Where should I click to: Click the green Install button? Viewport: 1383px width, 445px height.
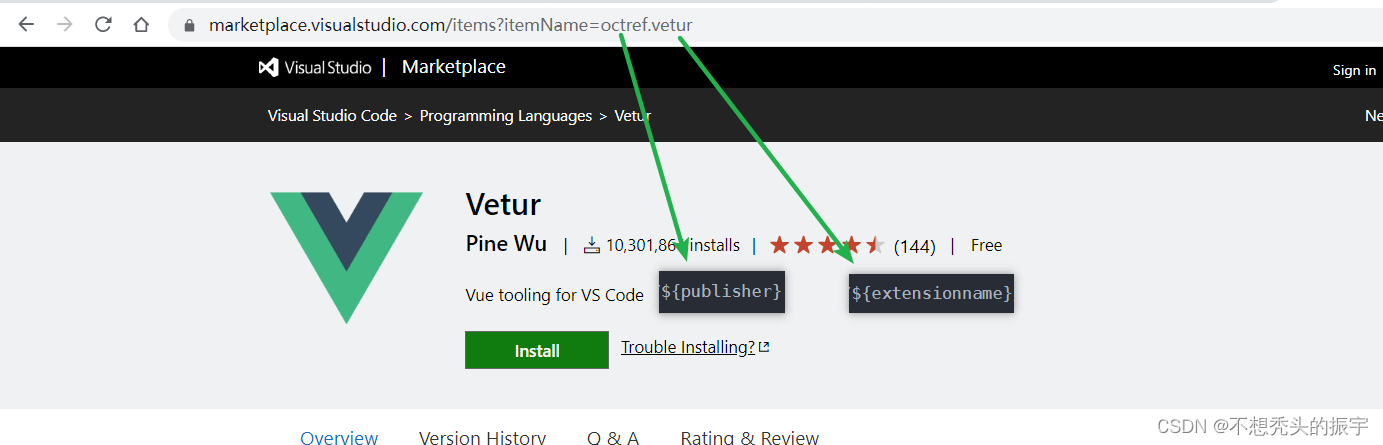coord(537,350)
